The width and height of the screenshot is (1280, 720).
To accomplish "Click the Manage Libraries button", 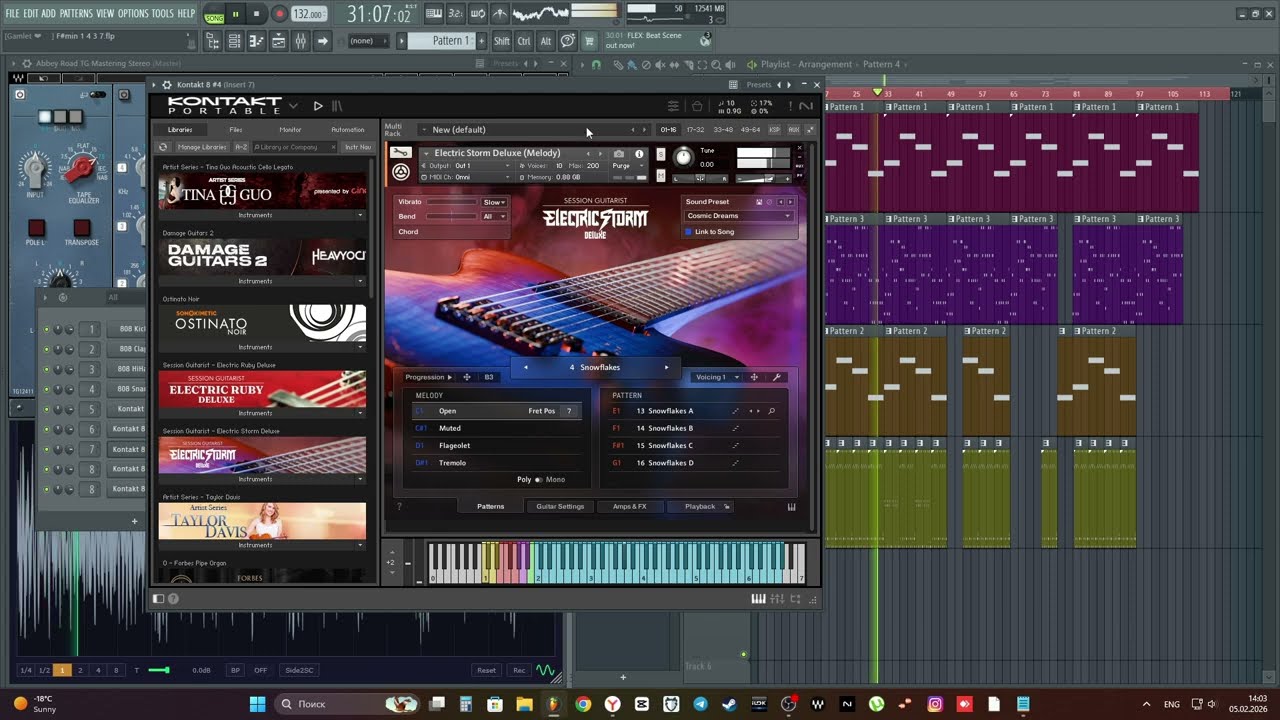I will (202, 147).
